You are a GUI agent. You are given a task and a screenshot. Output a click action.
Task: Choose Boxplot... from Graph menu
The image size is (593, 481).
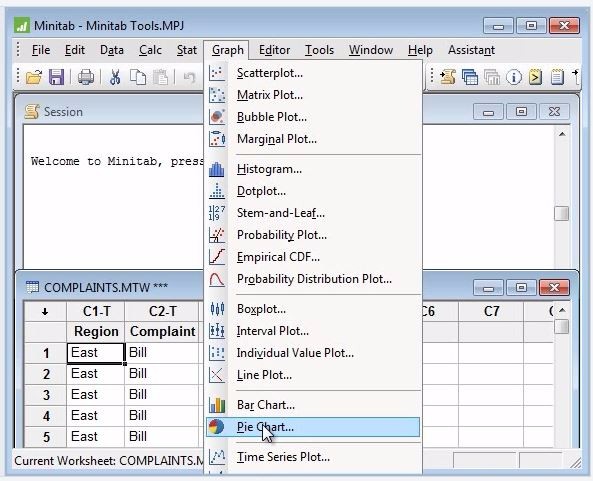(x=314, y=309)
